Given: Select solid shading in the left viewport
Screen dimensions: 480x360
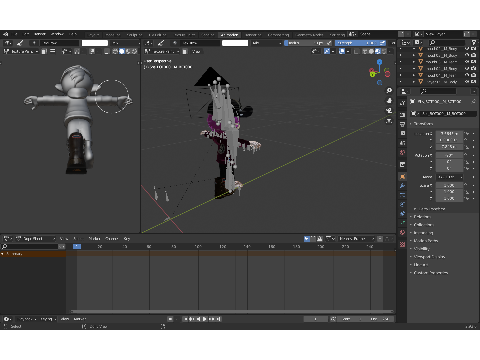Looking at the screenshot, I should click(122, 51).
